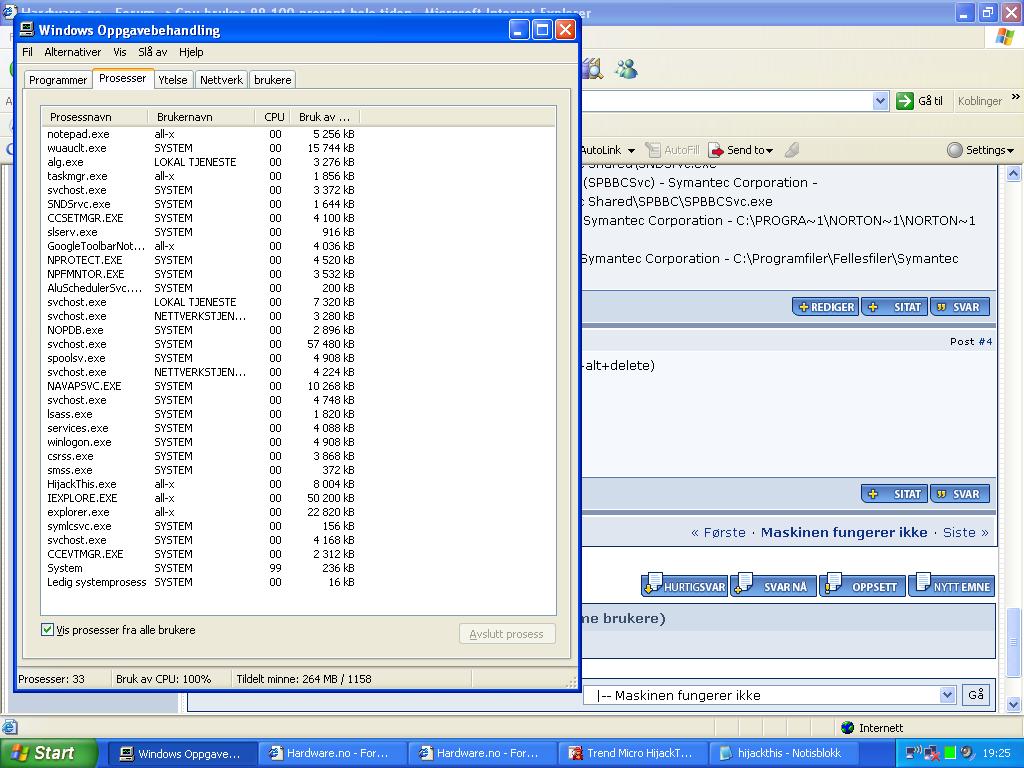Open the AutoLink dropdown arrow
1024x768 pixels.
click(632, 151)
